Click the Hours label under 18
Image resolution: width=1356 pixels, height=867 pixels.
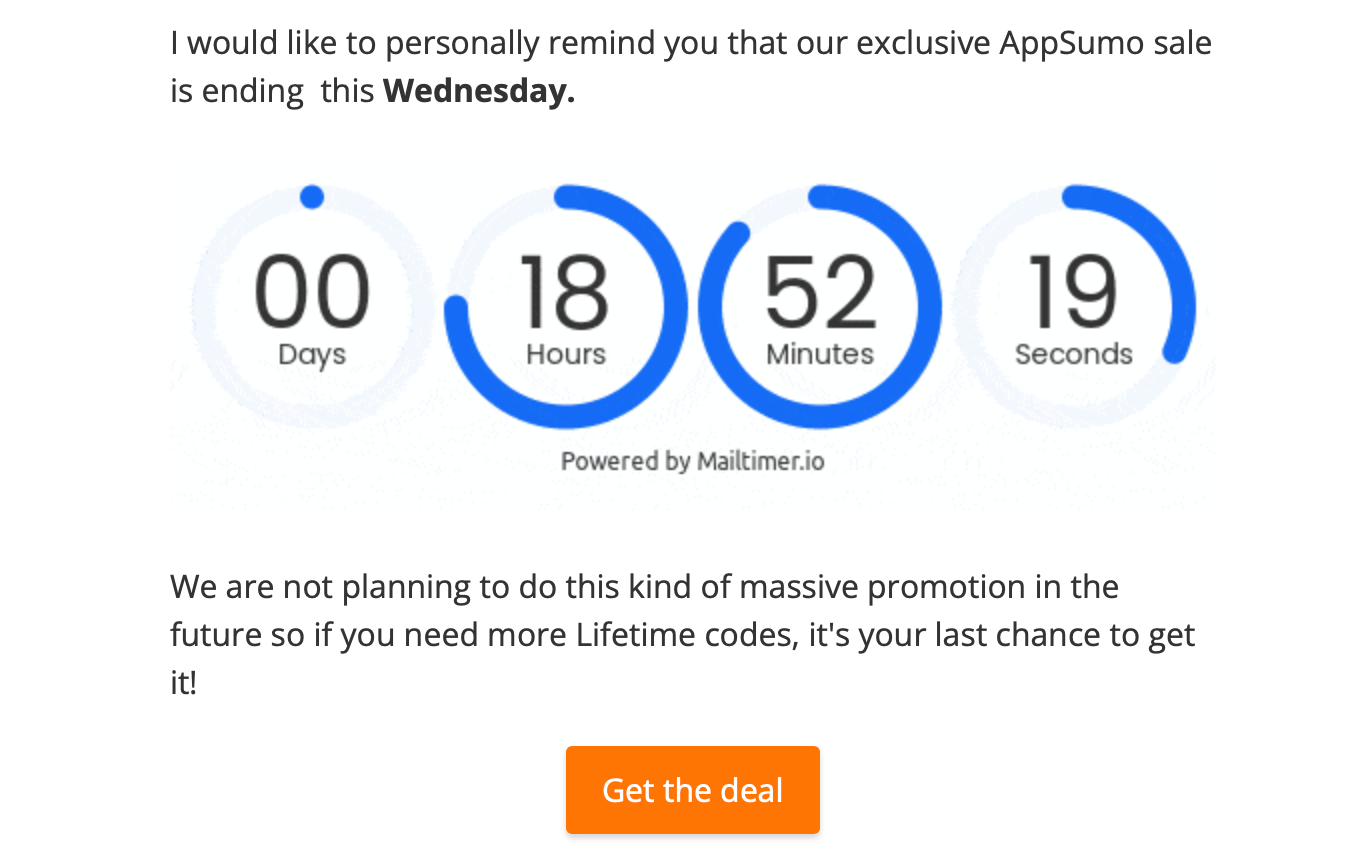tap(565, 354)
